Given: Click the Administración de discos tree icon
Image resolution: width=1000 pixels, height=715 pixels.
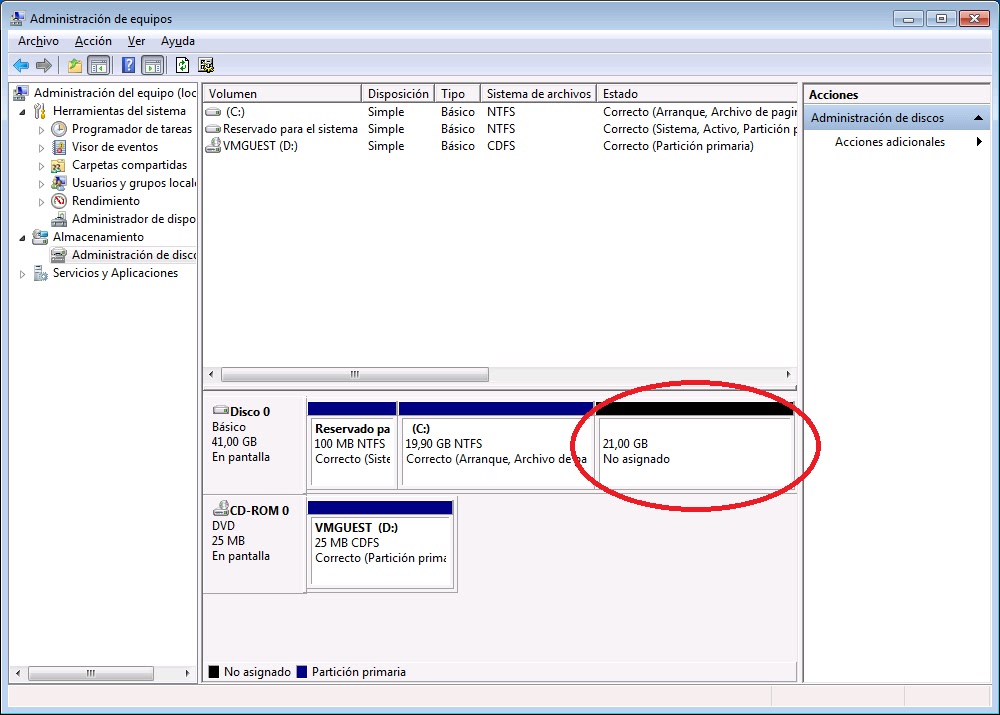Looking at the screenshot, I should [x=59, y=255].
